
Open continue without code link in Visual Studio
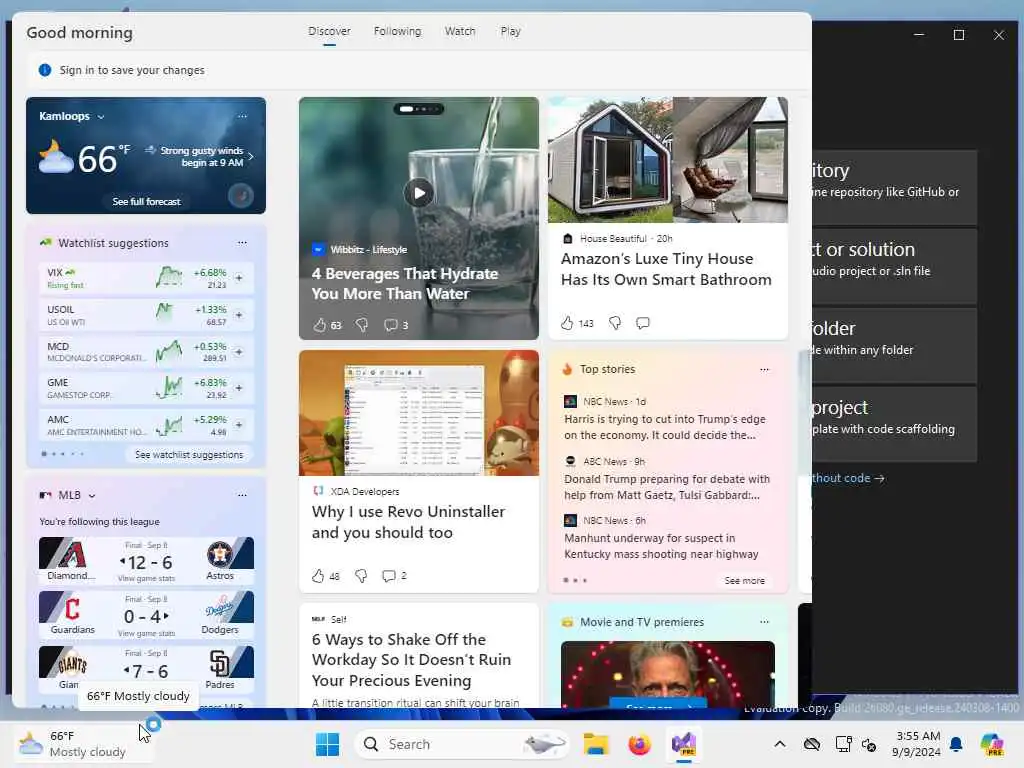[848, 478]
